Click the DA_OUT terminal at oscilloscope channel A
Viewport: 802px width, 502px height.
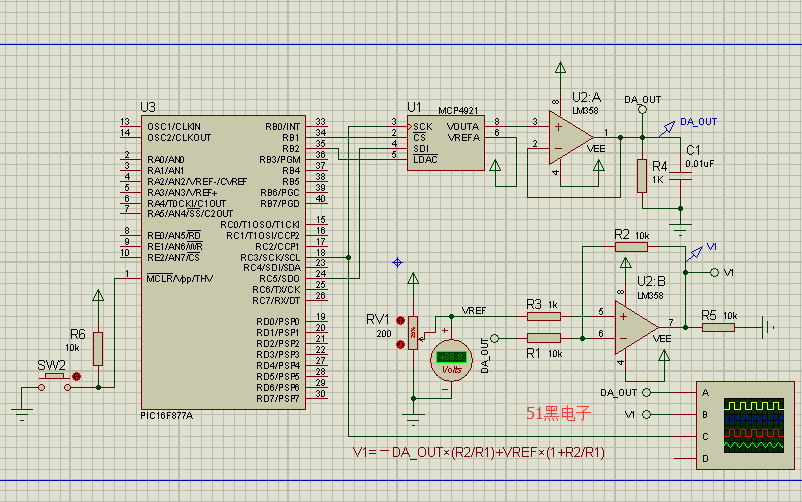pos(647,392)
